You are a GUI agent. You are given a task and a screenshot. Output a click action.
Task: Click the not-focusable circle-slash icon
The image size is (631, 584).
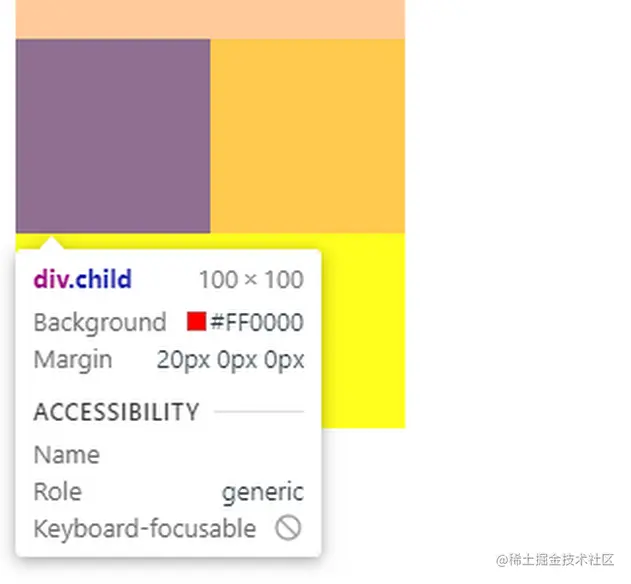click(x=288, y=528)
